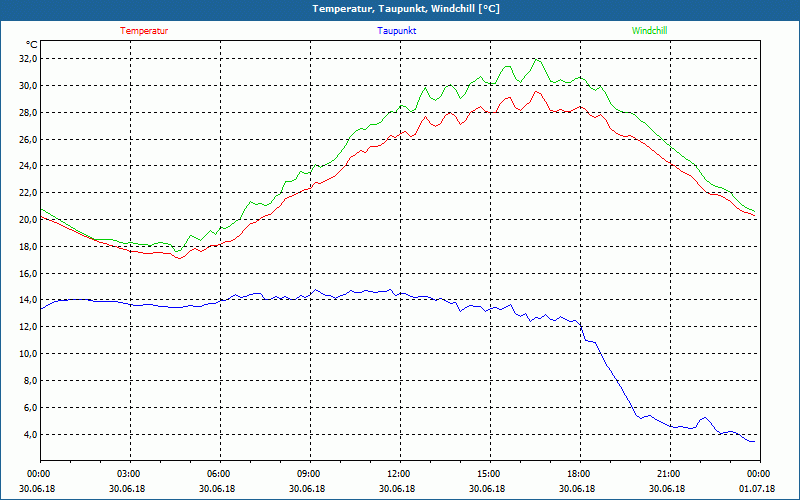The image size is (800, 500).
Task: Click the 28,0 y-axis value
Action: point(28,112)
